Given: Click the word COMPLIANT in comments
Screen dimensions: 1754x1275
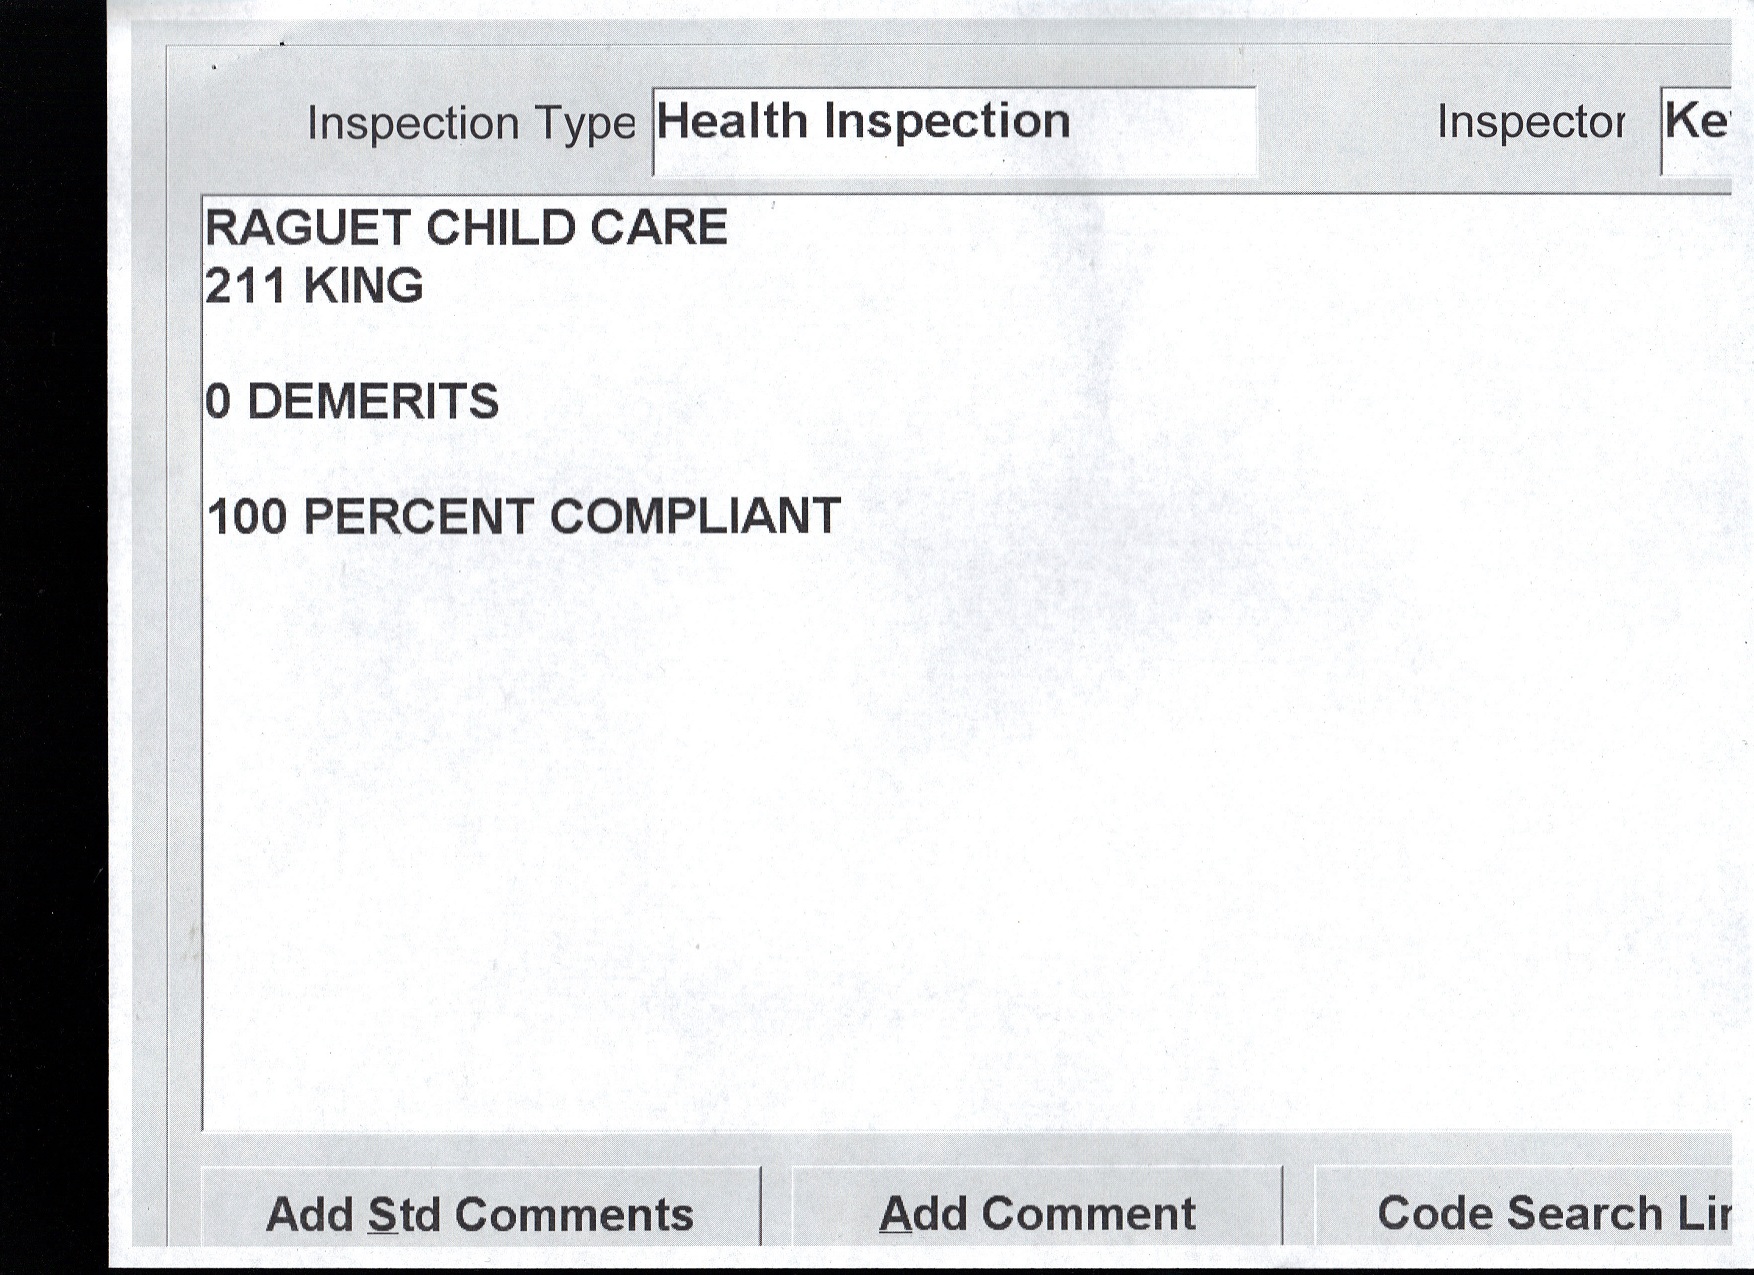Looking at the screenshot, I should click(695, 518).
